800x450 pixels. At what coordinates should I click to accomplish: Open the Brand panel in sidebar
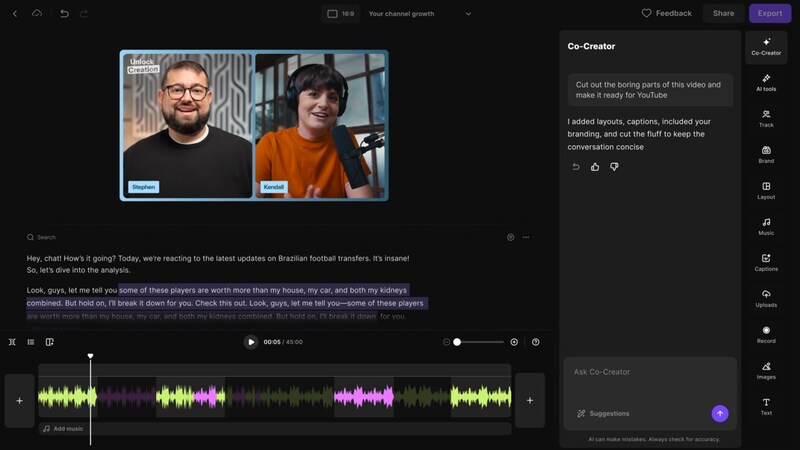pyautogui.click(x=766, y=154)
